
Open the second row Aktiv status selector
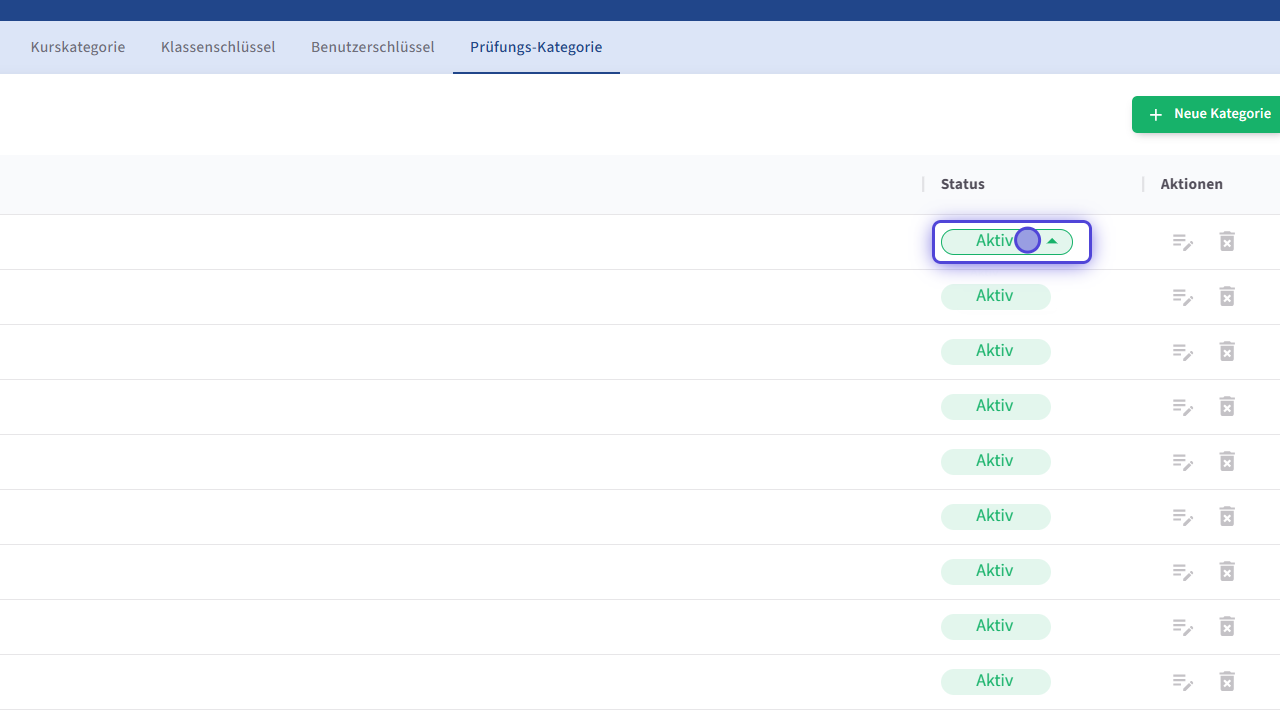(x=995, y=297)
